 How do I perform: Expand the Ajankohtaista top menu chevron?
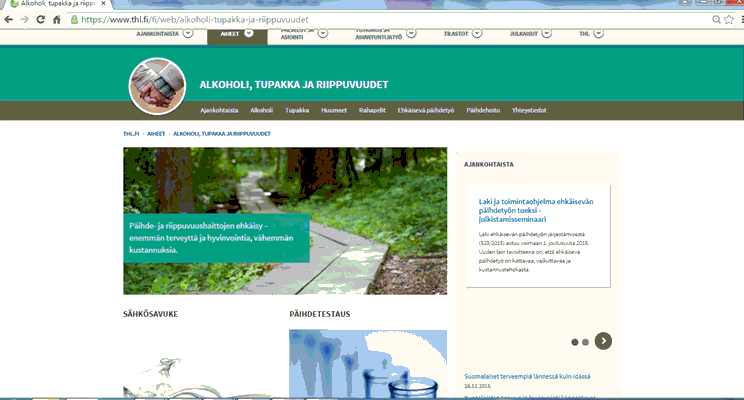[x=188, y=33]
